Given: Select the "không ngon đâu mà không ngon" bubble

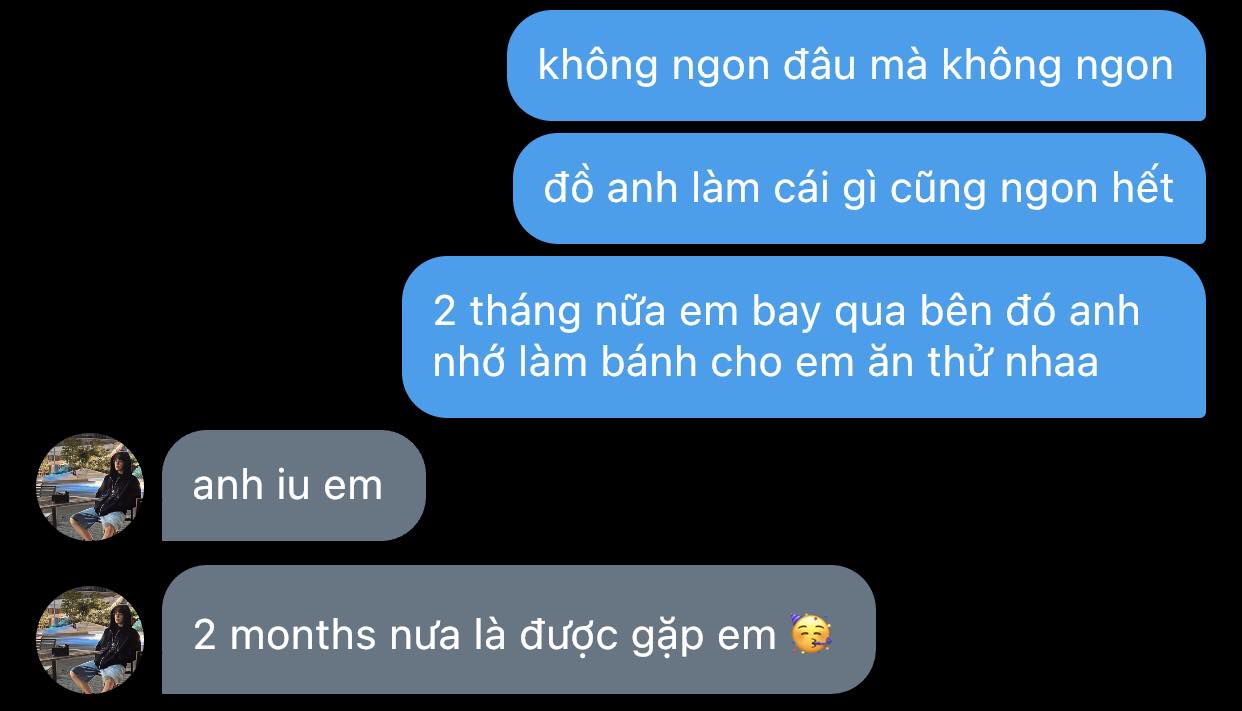Looking at the screenshot, I should pos(856,66).
